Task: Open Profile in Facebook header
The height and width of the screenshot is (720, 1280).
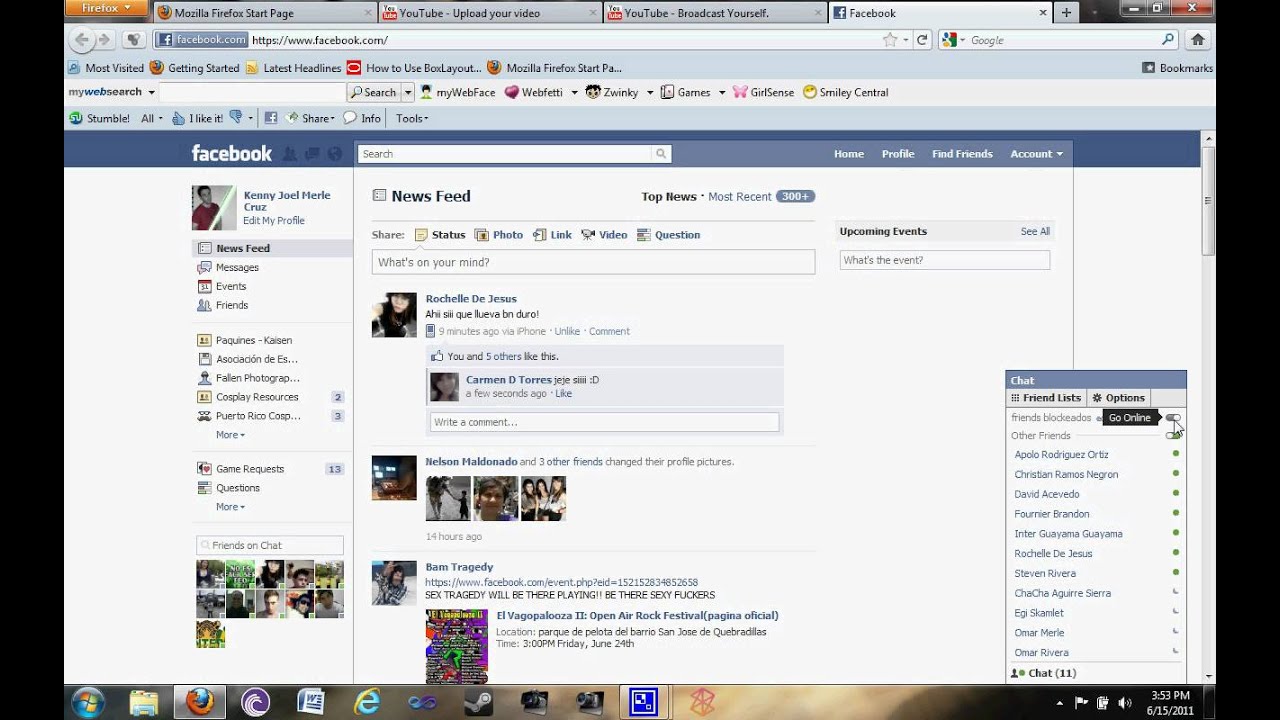Action: [898, 154]
